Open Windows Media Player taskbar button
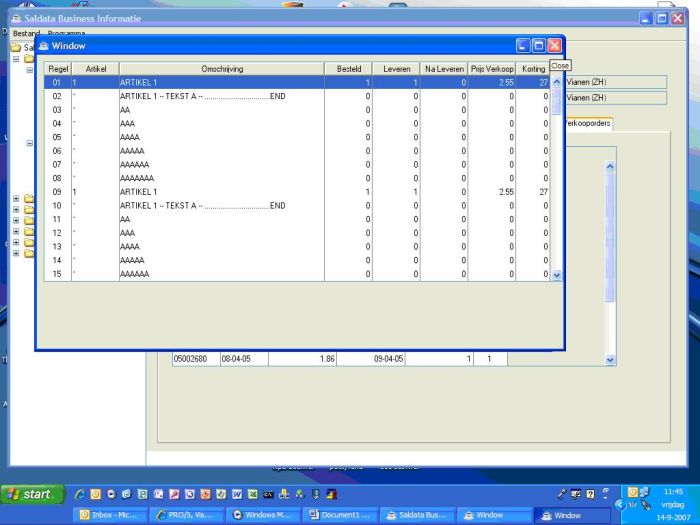 (263, 515)
